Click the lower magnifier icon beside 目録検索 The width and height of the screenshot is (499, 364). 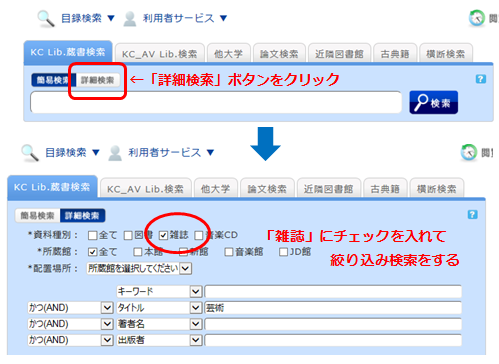[x=30, y=153]
